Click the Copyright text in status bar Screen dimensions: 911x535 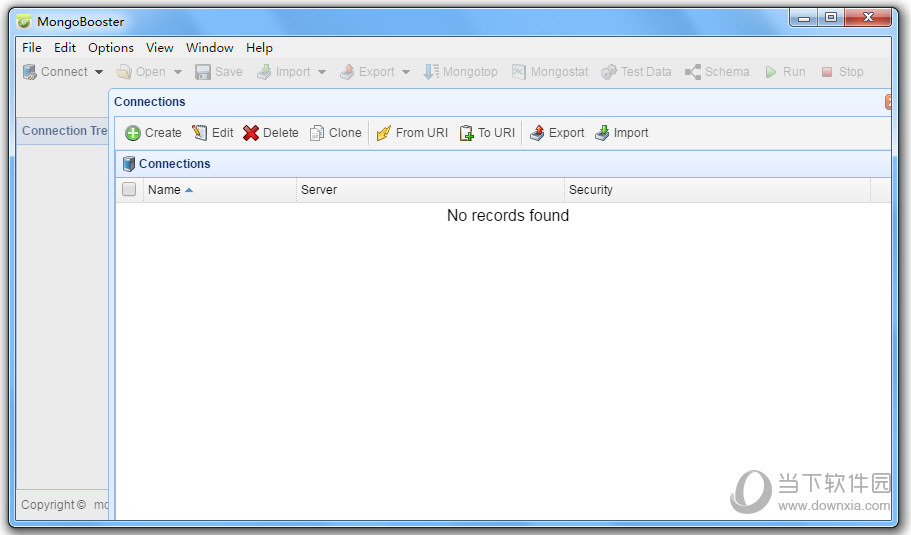[x=53, y=505]
